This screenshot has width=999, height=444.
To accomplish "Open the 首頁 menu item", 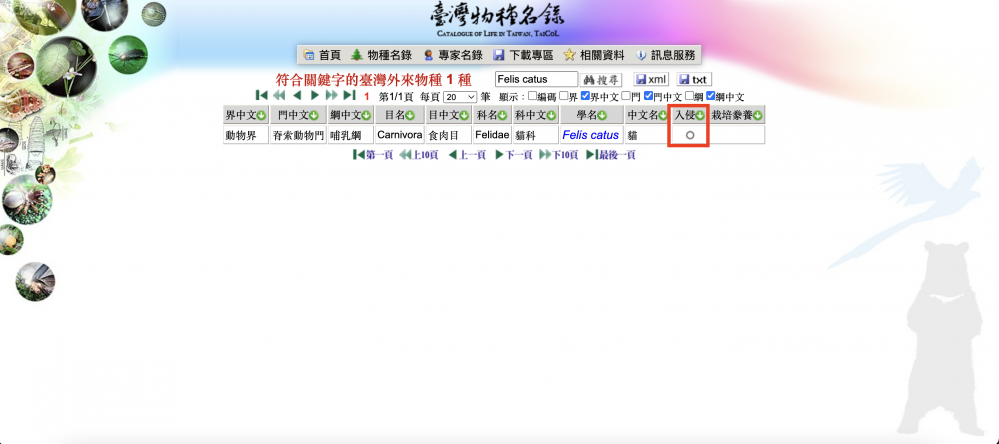I will (322, 55).
